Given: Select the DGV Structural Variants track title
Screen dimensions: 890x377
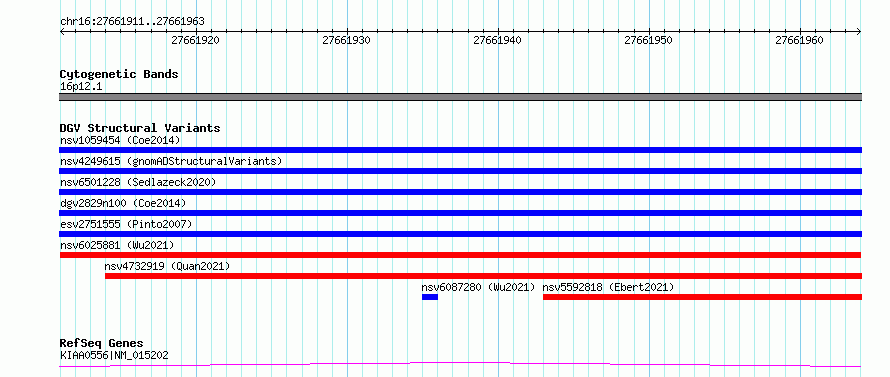Looking at the screenshot, I should (140, 128).
